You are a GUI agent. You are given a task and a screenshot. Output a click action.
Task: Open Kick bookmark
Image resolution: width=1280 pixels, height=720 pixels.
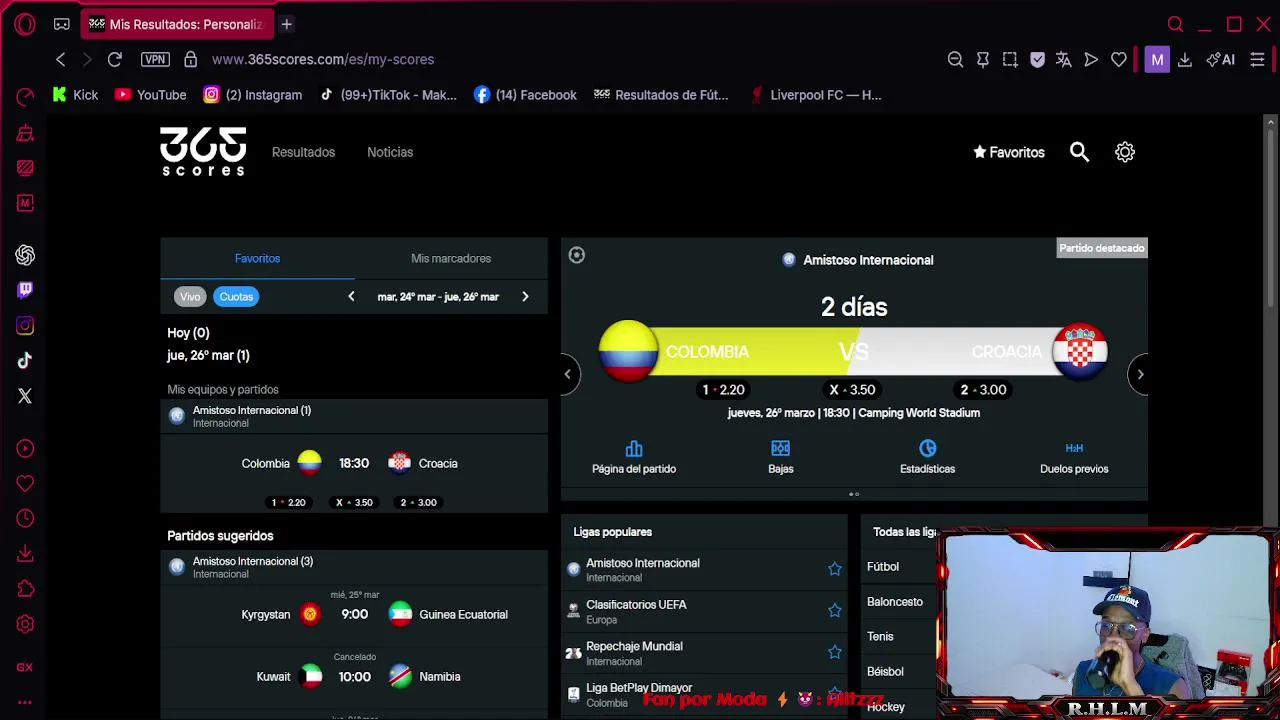coord(75,95)
